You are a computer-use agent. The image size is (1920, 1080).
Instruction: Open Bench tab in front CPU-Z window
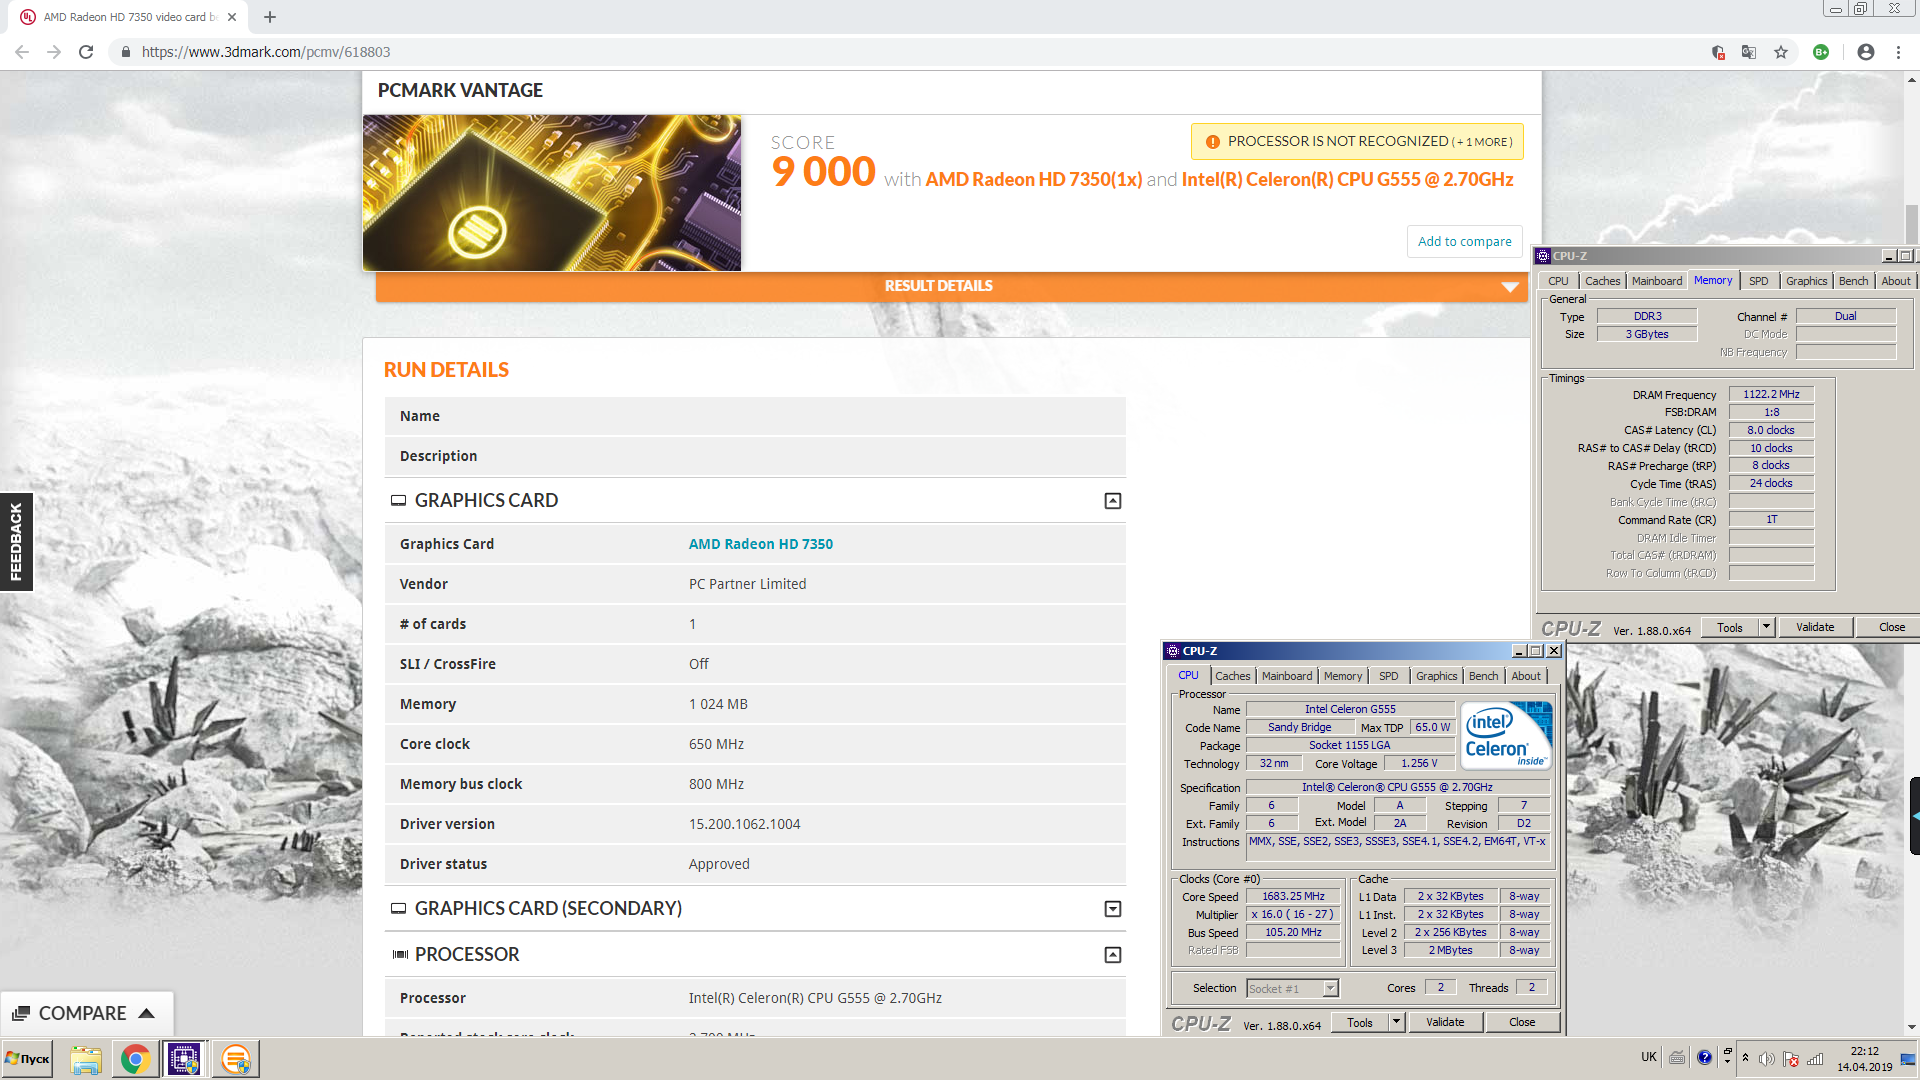pos(1484,676)
